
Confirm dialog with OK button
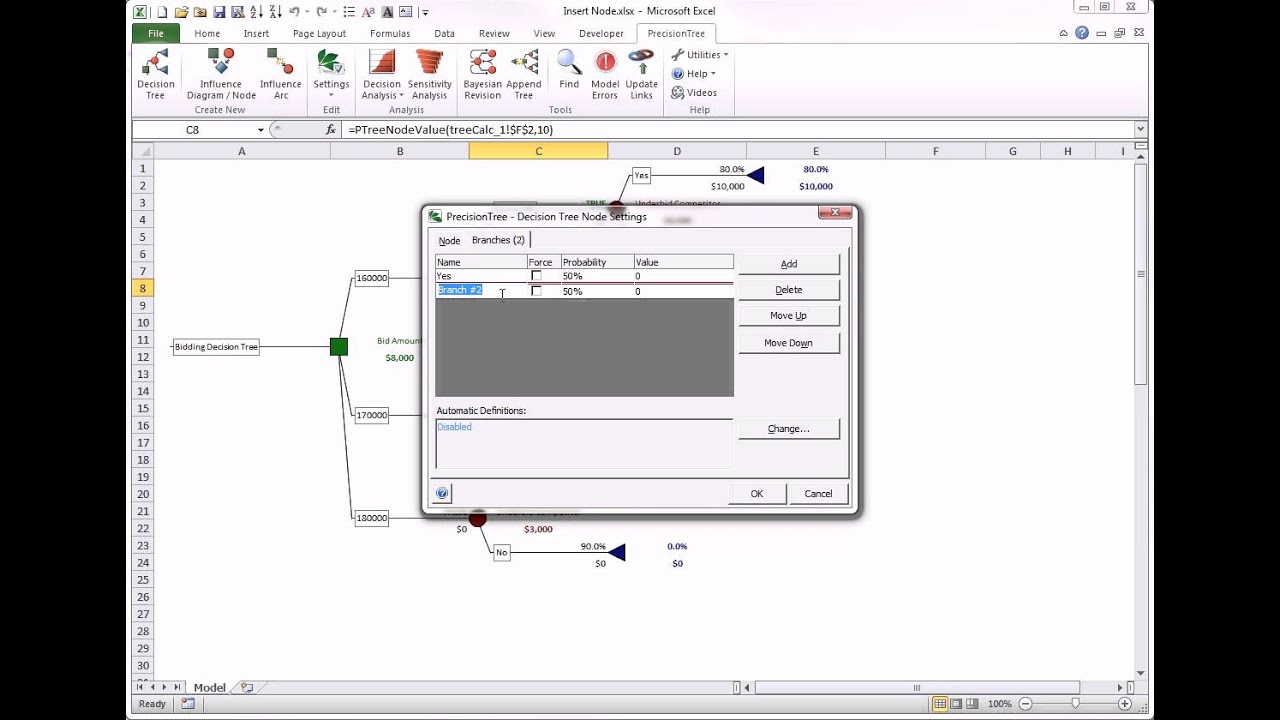click(x=757, y=493)
